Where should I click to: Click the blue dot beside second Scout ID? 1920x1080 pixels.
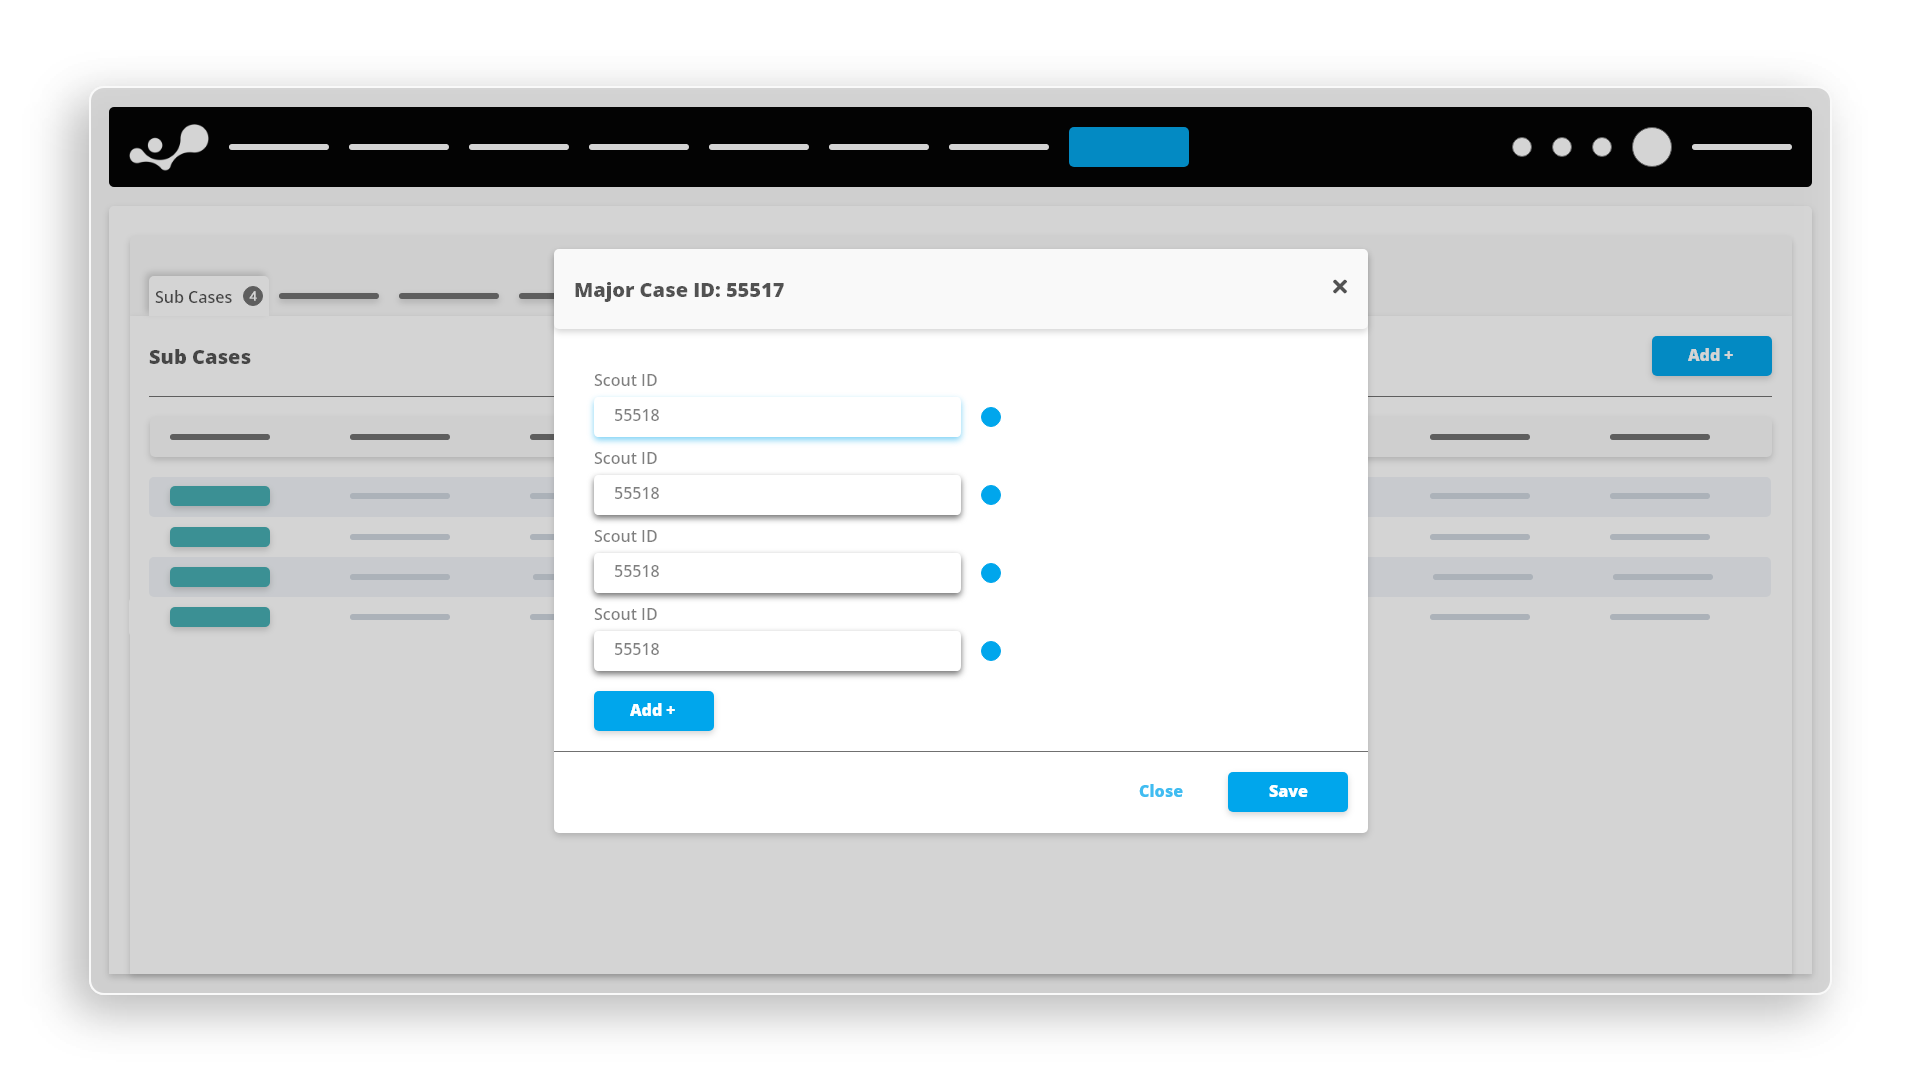[990, 495]
